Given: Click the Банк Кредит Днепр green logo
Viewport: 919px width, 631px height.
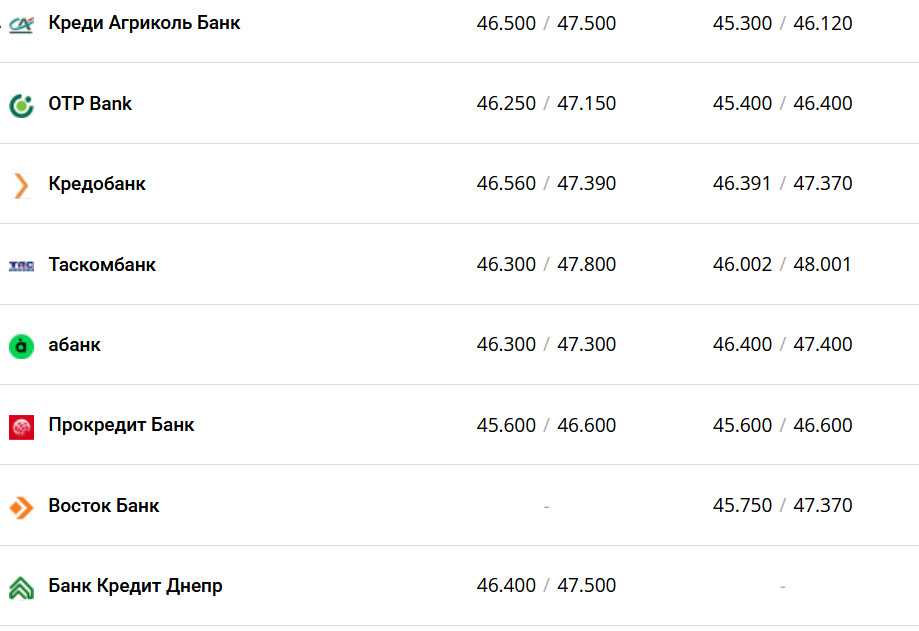Looking at the screenshot, I should (21, 587).
